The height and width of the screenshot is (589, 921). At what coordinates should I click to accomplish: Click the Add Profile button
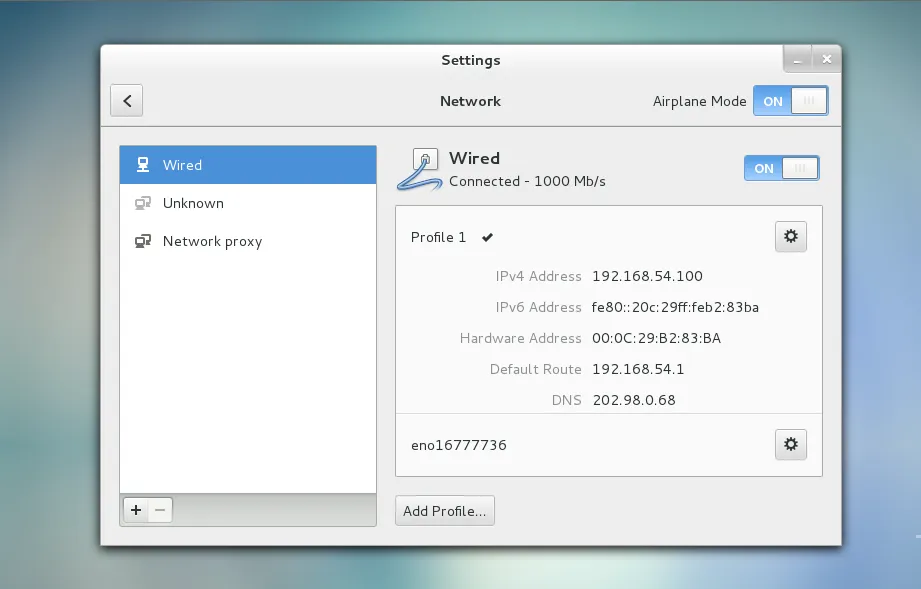click(444, 510)
